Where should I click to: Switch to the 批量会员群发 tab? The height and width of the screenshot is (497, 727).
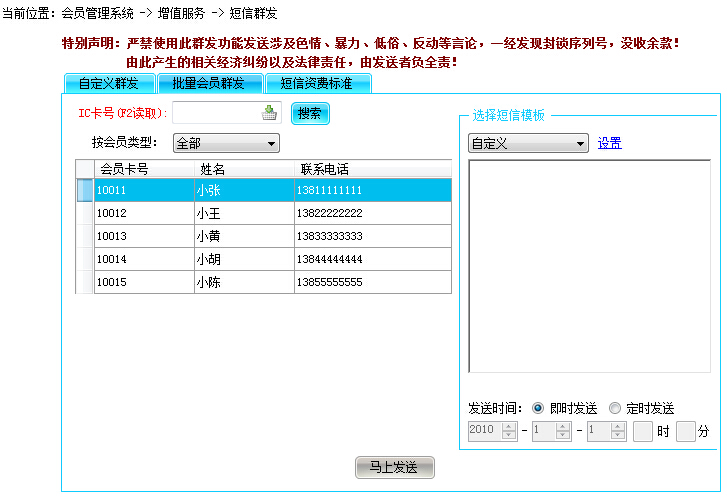[x=209, y=84]
